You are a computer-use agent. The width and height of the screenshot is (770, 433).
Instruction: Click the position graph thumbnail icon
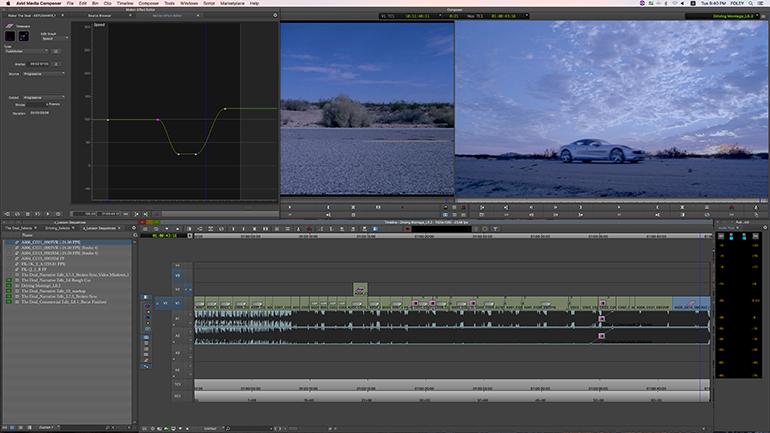point(24,36)
